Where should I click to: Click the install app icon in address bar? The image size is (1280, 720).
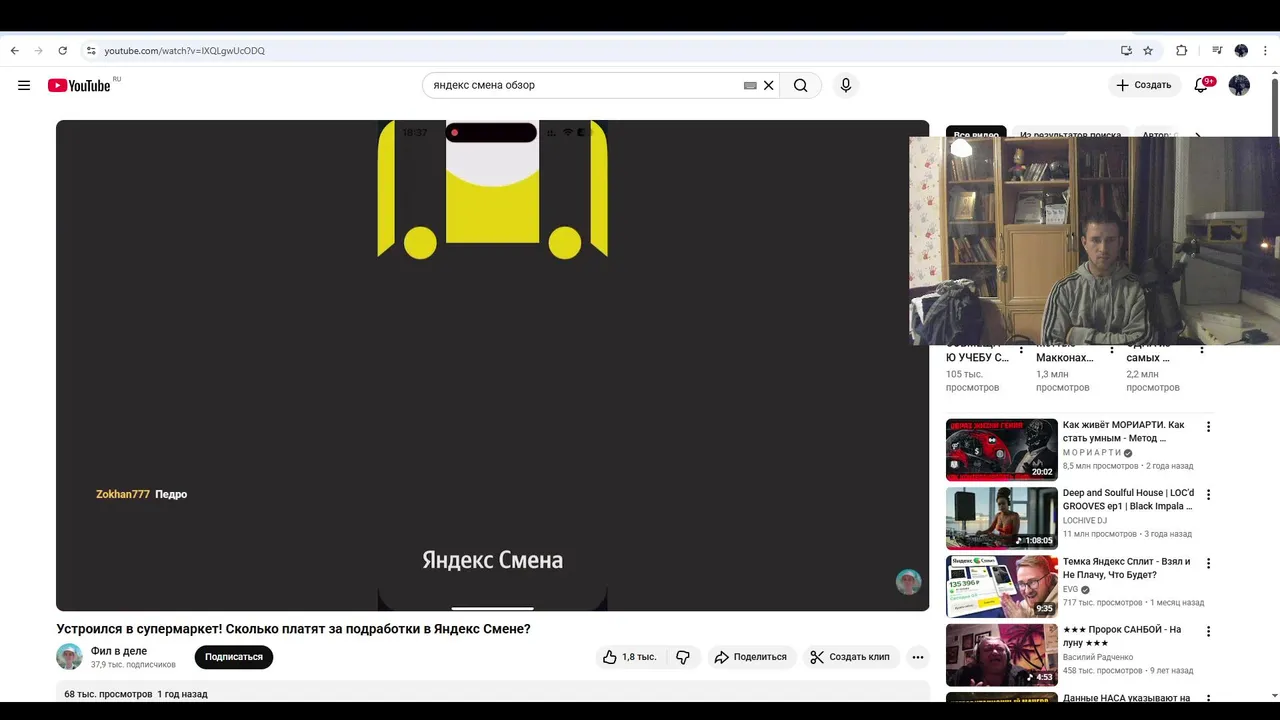tap(1126, 51)
